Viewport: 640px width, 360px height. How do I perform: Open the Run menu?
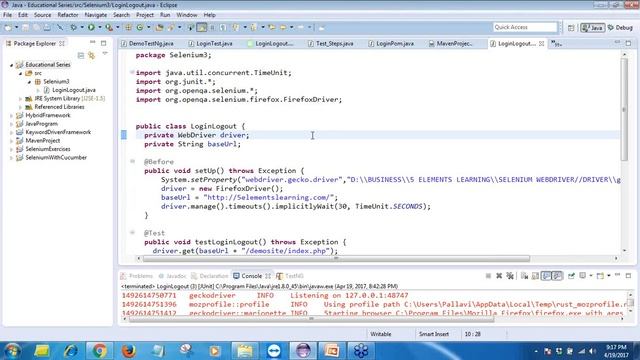tap(165, 15)
